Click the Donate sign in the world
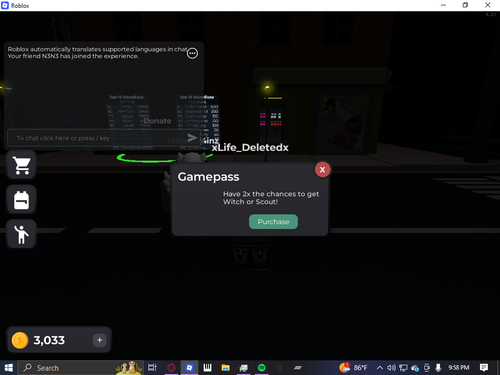Screen dimensions: 500x375 tap(157, 121)
